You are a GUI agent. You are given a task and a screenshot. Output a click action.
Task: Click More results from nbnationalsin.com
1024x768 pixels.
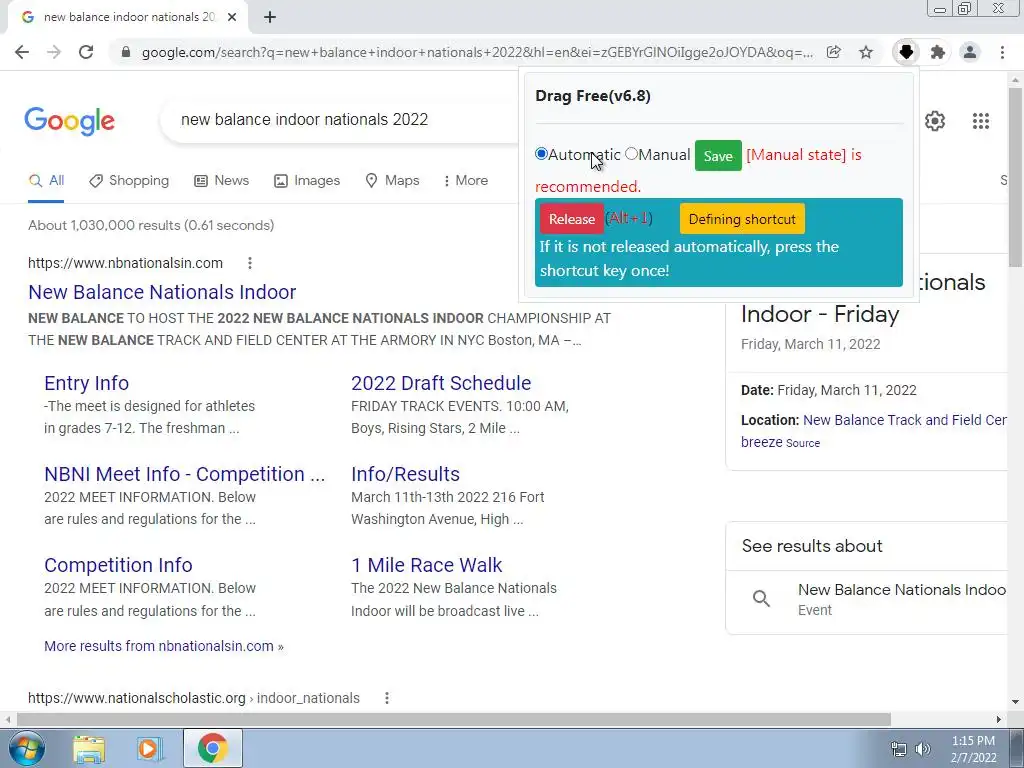[163, 646]
